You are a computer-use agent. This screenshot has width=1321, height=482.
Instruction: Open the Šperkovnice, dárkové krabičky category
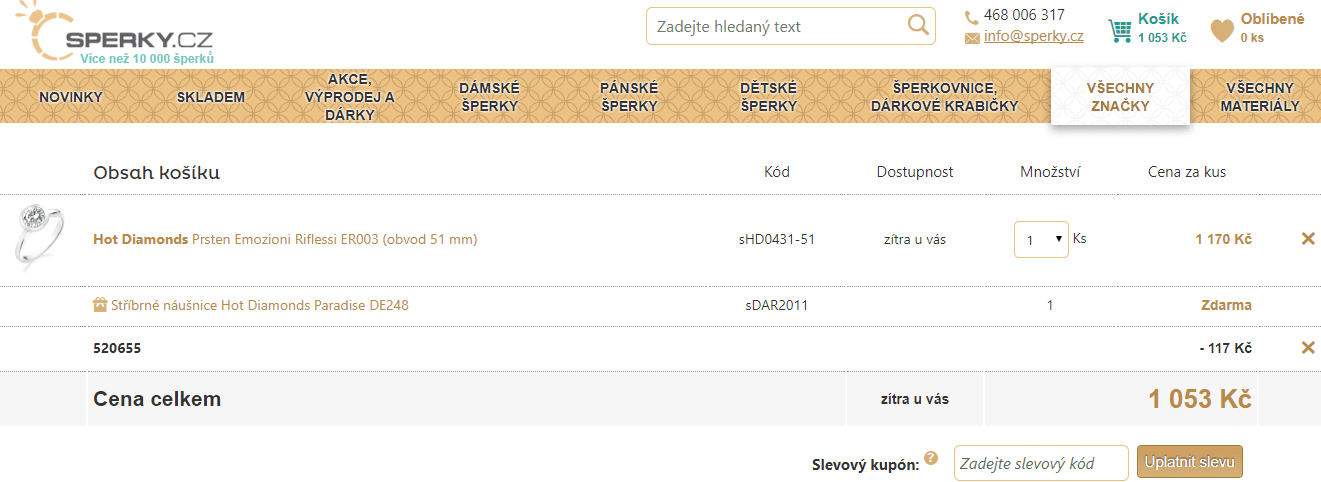coord(944,97)
